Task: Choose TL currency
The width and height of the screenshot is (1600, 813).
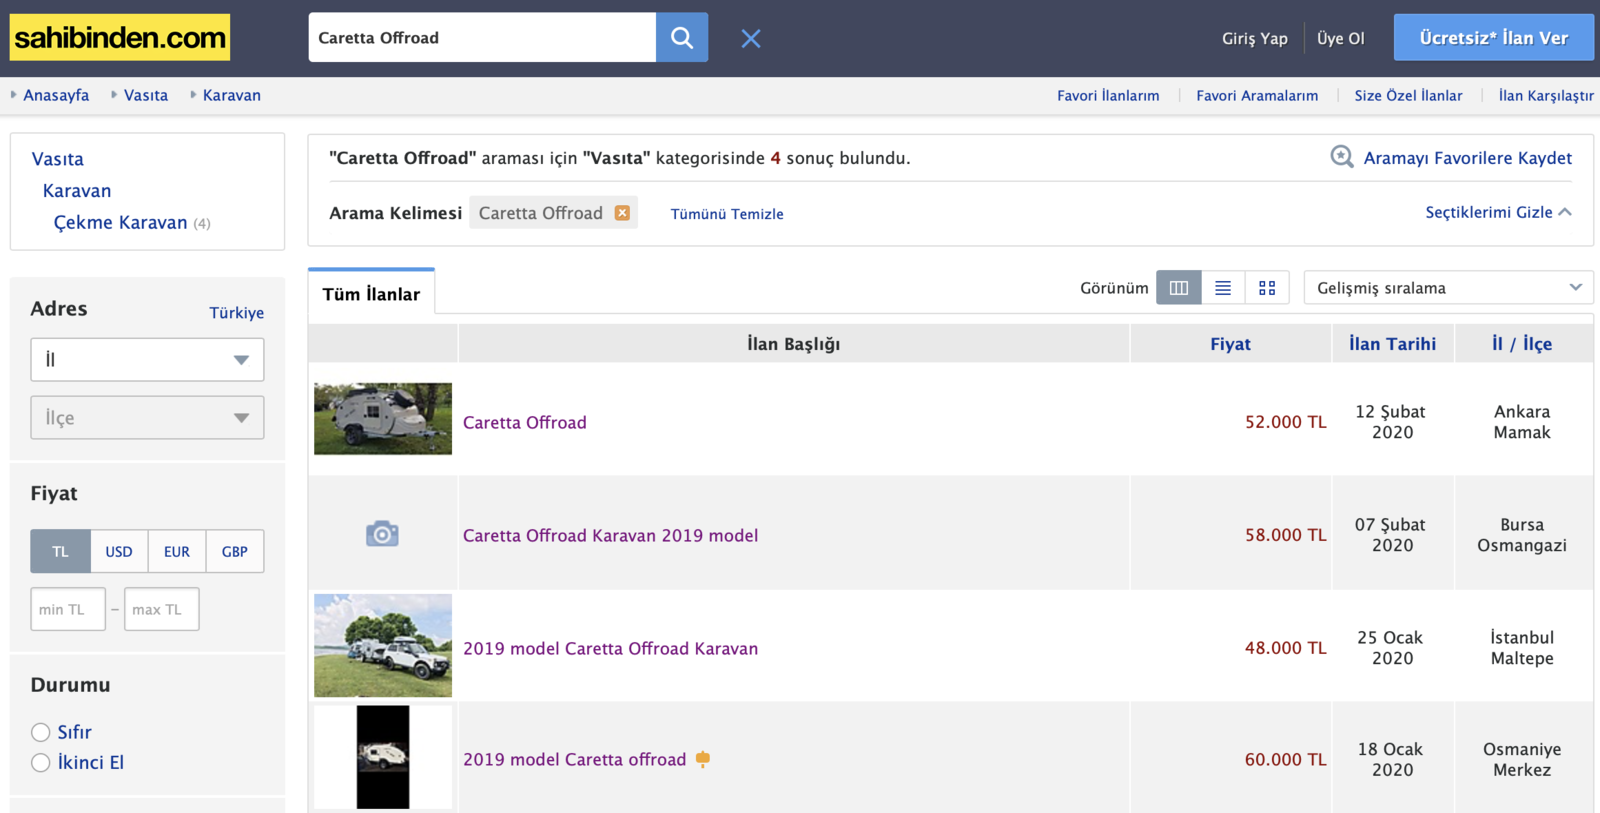Action: click(x=61, y=551)
